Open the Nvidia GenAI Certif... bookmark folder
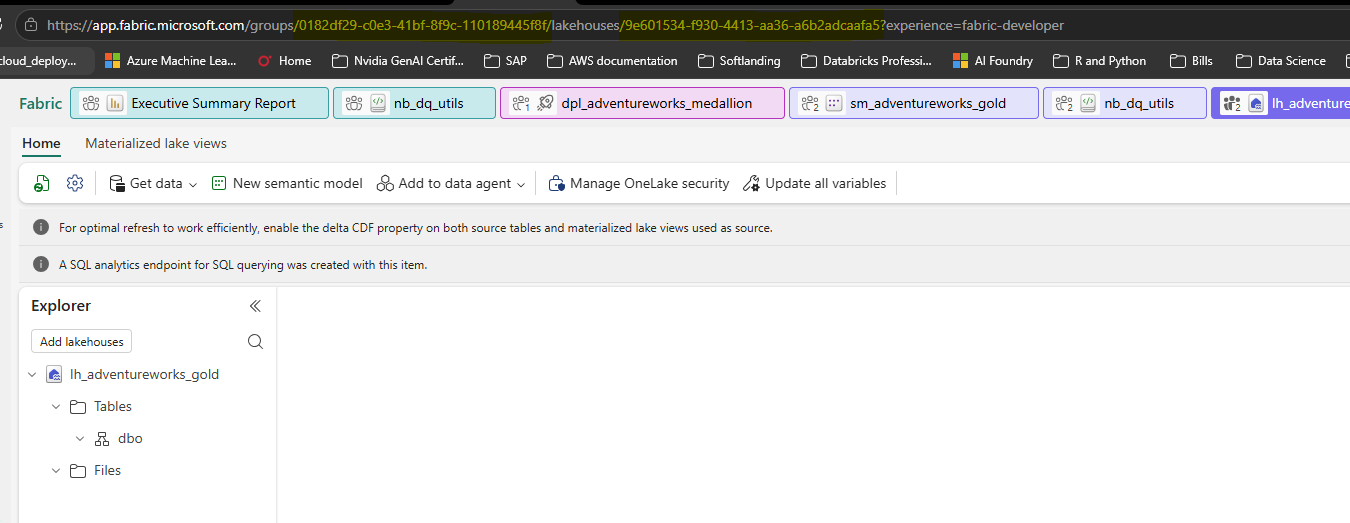This screenshot has width=1350, height=523. coord(398,61)
